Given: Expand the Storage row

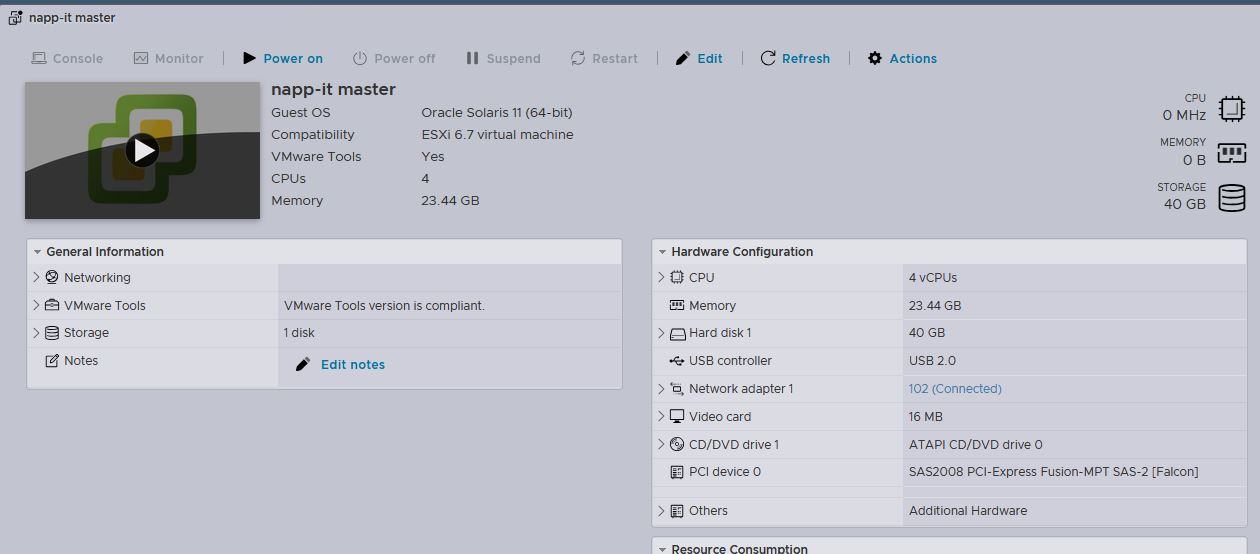Looking at the screenshot, I should pos(37,333).
